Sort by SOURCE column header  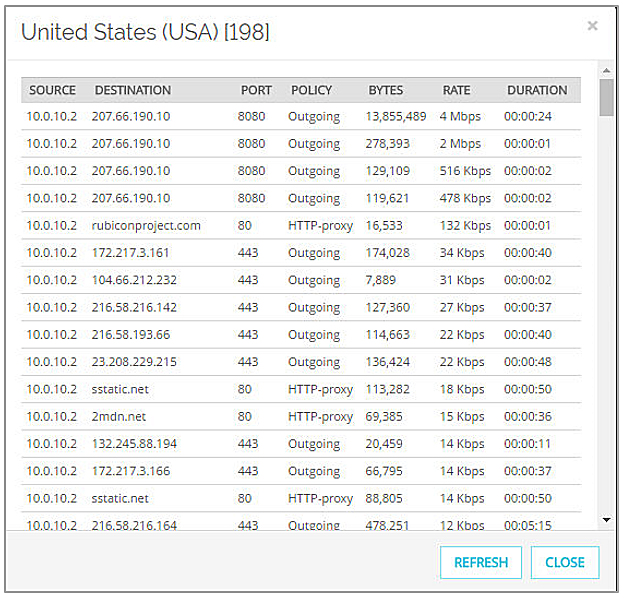(52, 90)
